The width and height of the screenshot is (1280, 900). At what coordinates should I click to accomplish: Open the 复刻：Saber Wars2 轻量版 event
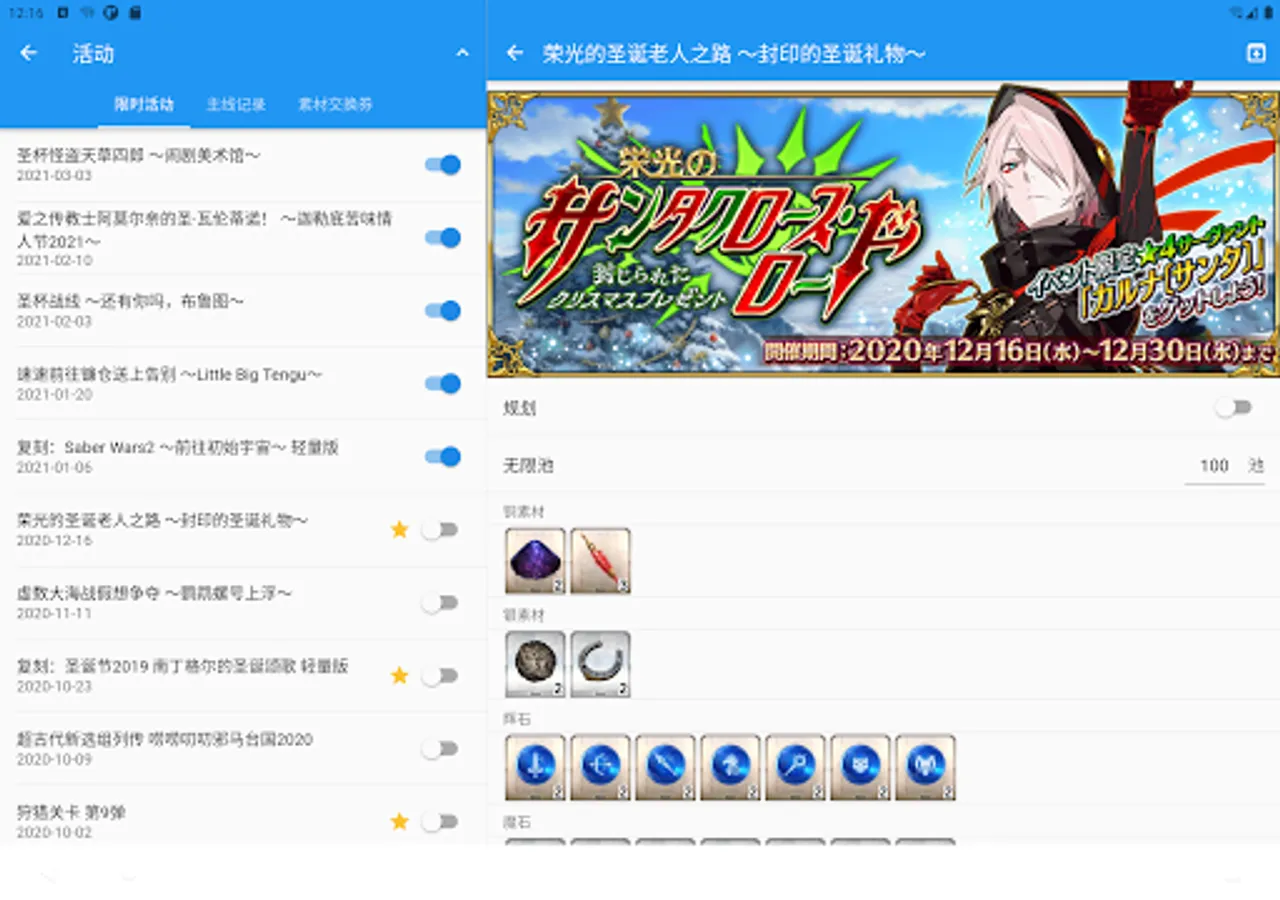point(243,457)
